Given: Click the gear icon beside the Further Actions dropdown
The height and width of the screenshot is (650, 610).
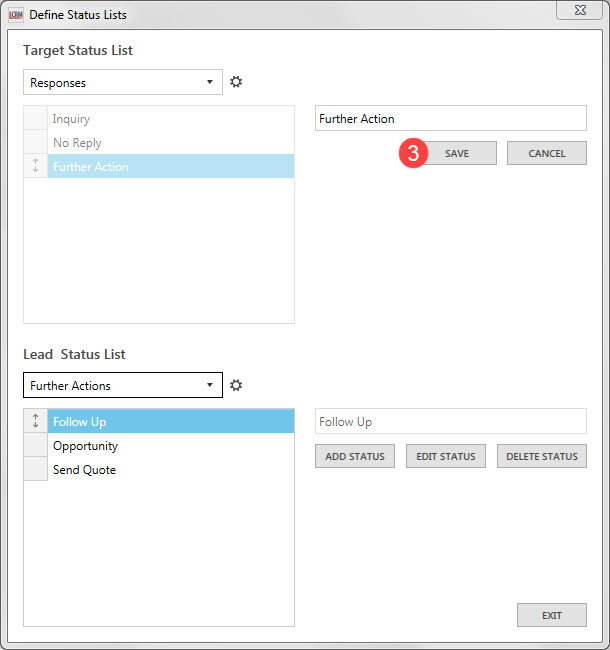Looking at the screenshot, I should point(237,385).
